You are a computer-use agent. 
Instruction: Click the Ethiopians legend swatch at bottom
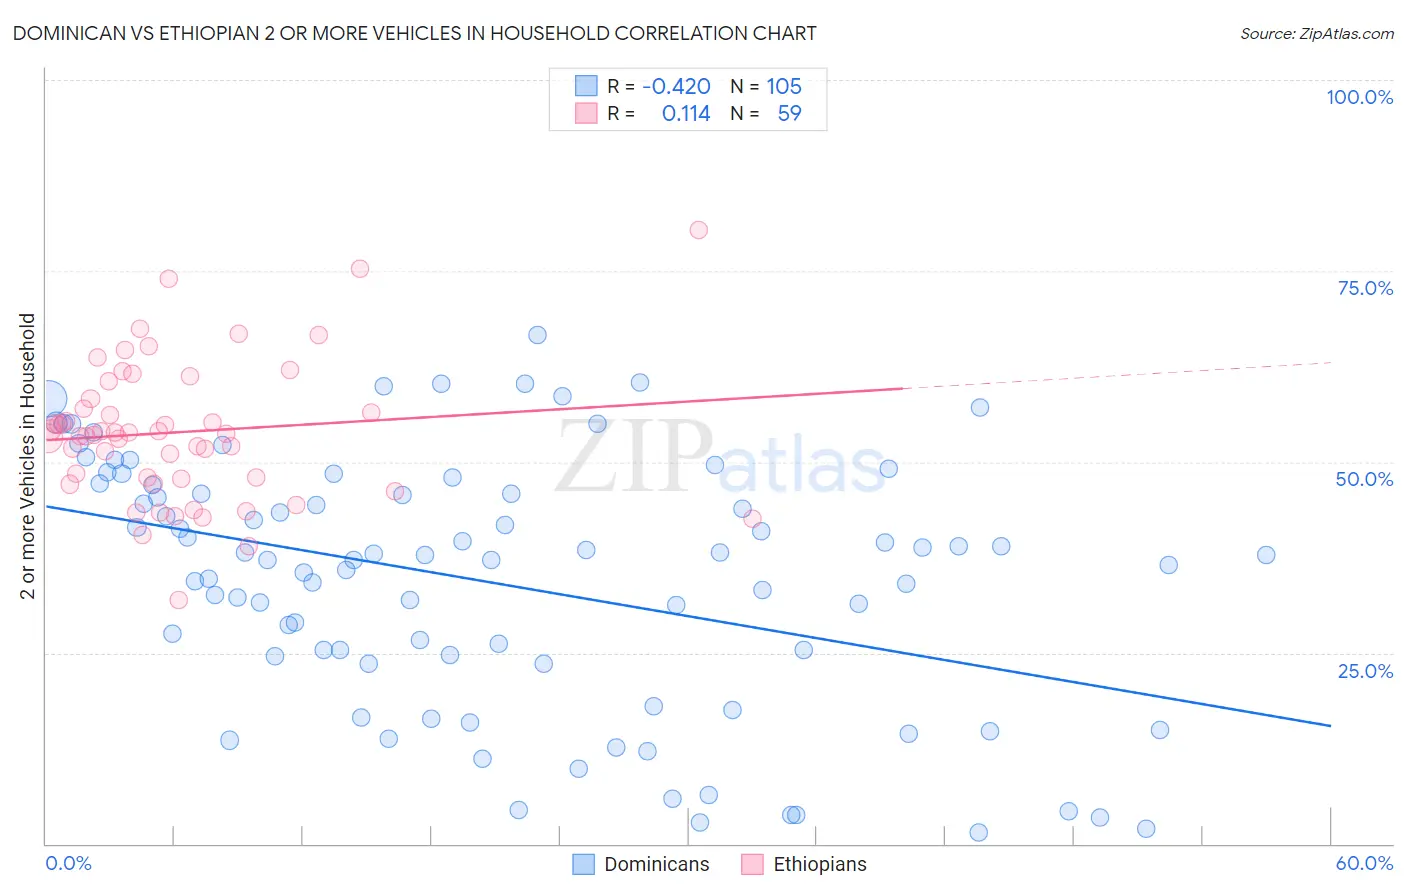[x=752, y=864]
